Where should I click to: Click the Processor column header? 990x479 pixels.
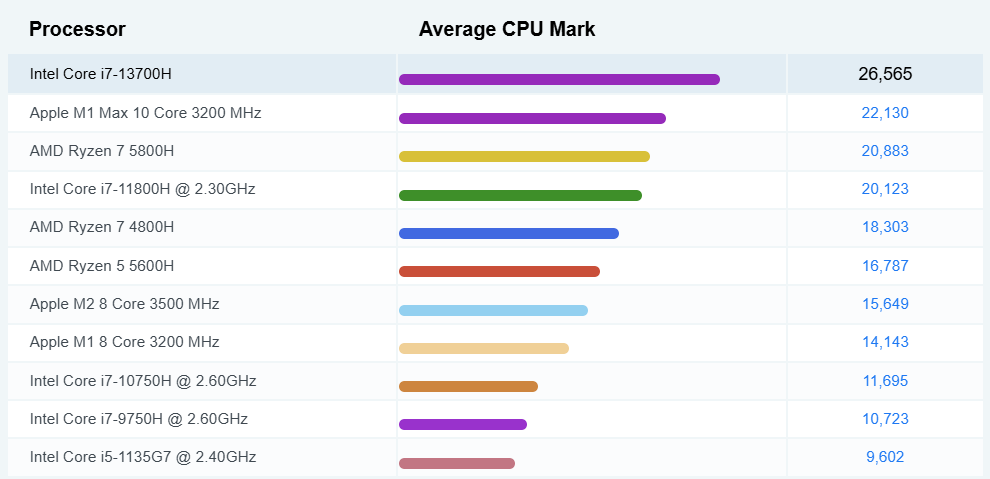[x=77, y=29]
